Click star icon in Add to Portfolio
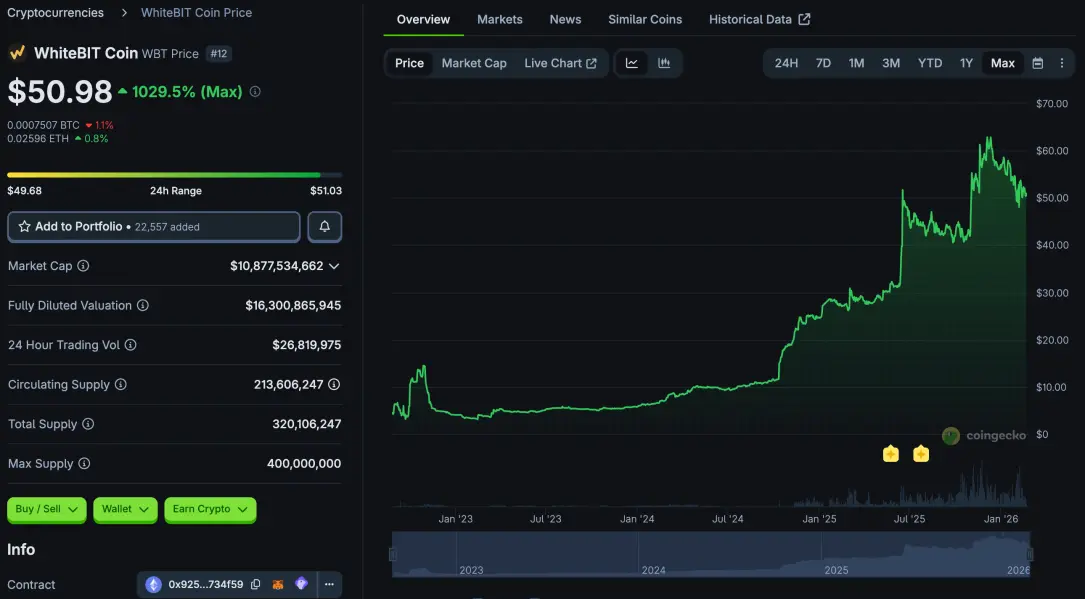The width and height of the screenshot is (1085, 599). [24, 226]
